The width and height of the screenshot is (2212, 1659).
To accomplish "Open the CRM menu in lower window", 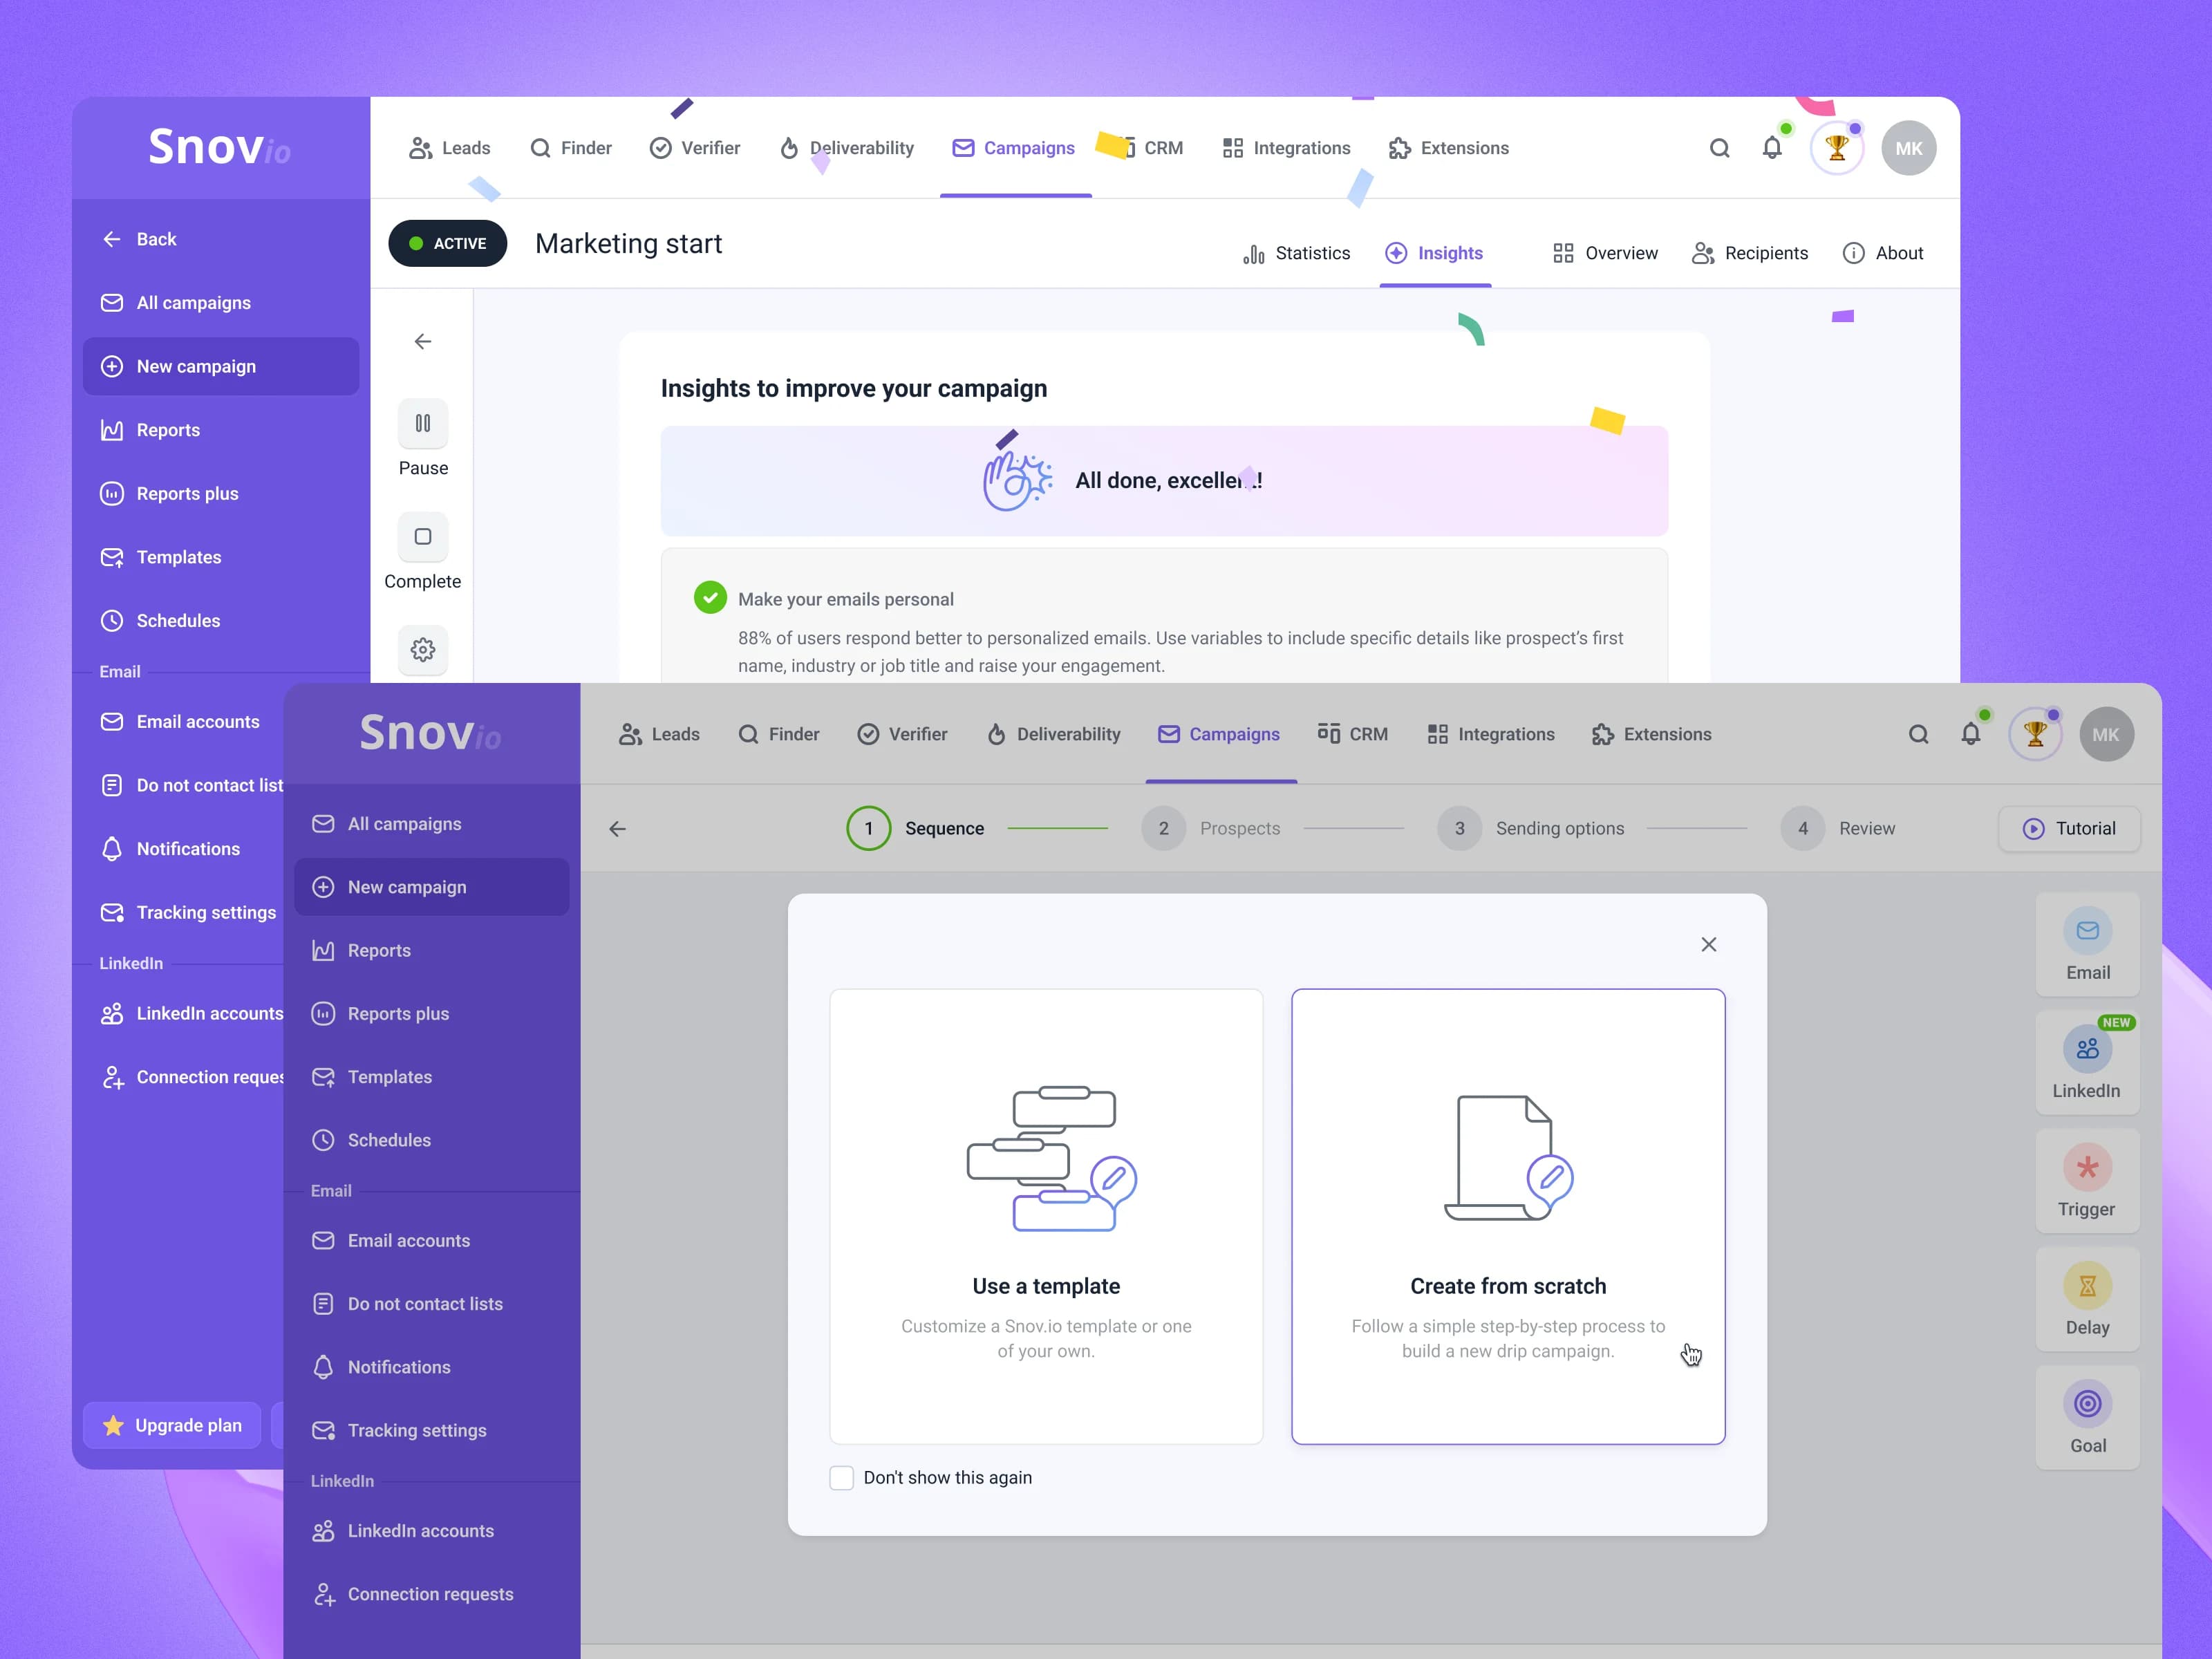I will coord(1352,734).
